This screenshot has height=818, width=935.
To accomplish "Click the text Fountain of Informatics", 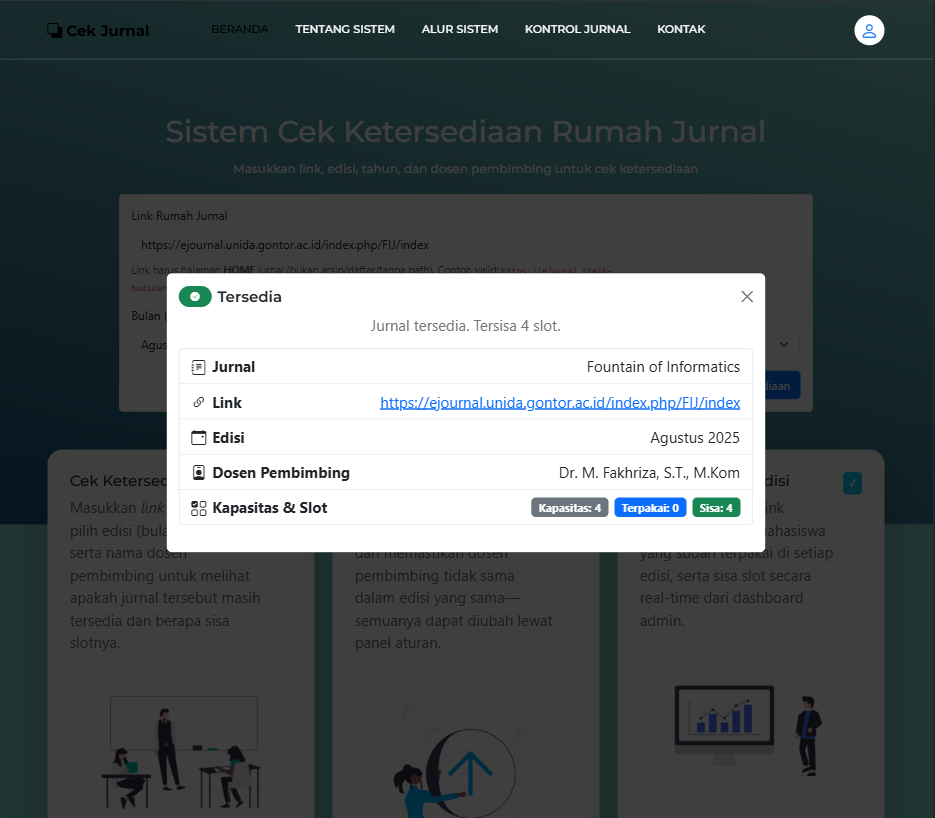I will [663, 367].
